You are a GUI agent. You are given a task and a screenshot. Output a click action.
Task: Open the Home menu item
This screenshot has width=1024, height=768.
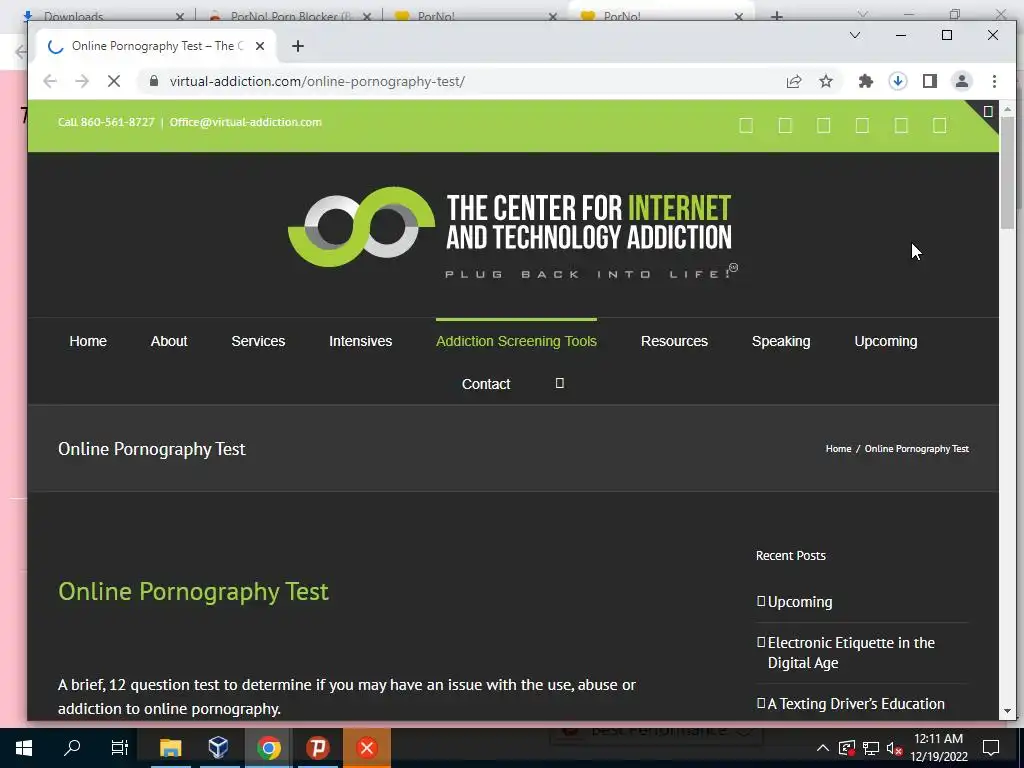[88, 341]
